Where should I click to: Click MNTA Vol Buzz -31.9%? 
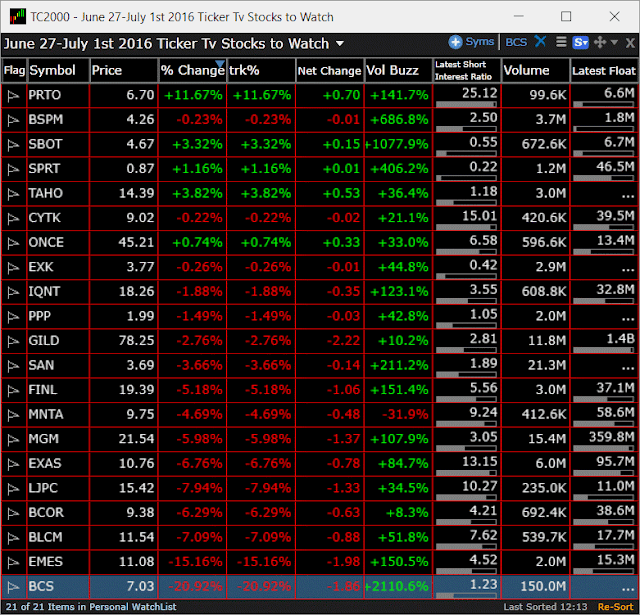(x=405, y=415)
